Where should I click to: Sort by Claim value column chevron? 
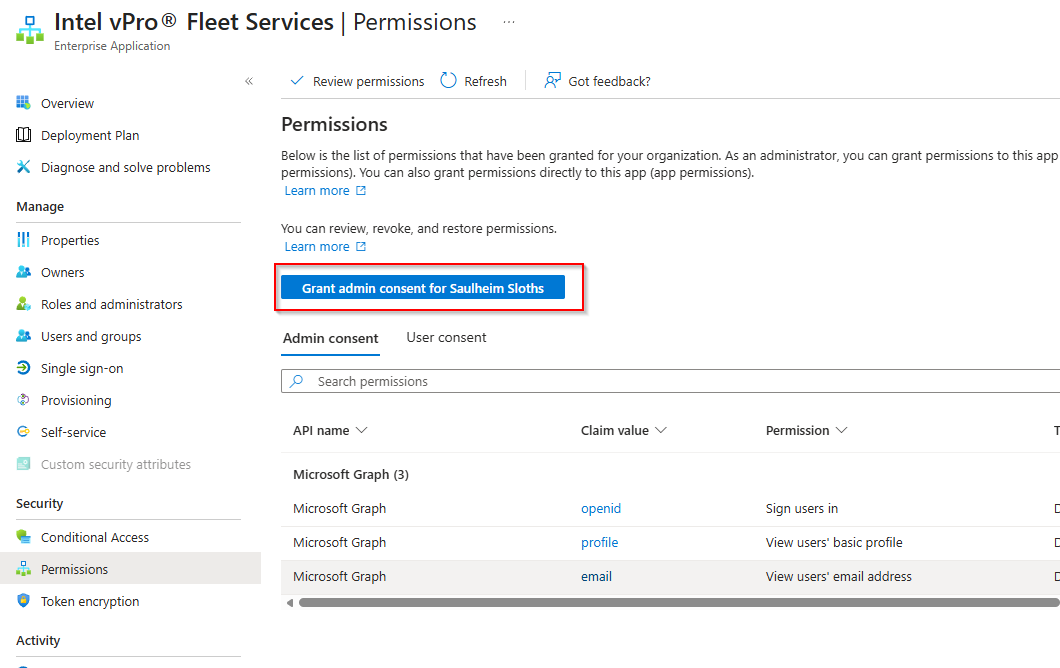(x=661, y=430)
